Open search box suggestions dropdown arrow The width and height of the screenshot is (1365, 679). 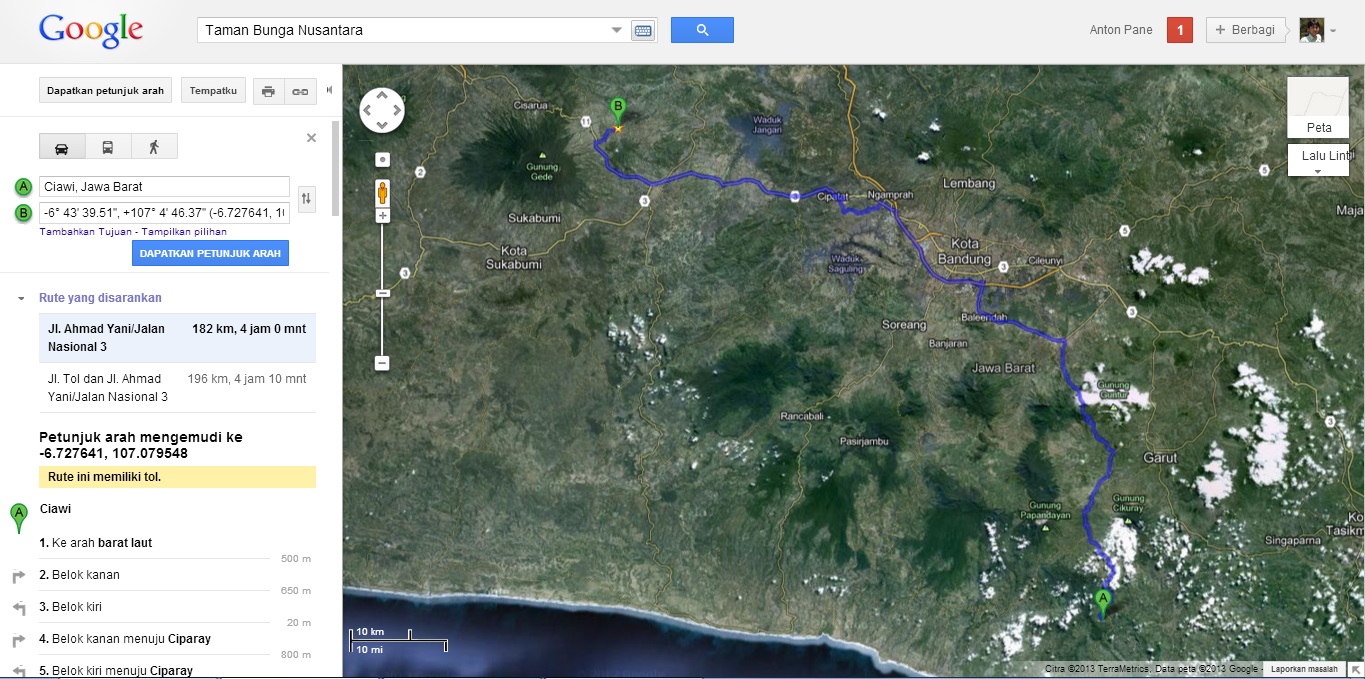[617, 30]
